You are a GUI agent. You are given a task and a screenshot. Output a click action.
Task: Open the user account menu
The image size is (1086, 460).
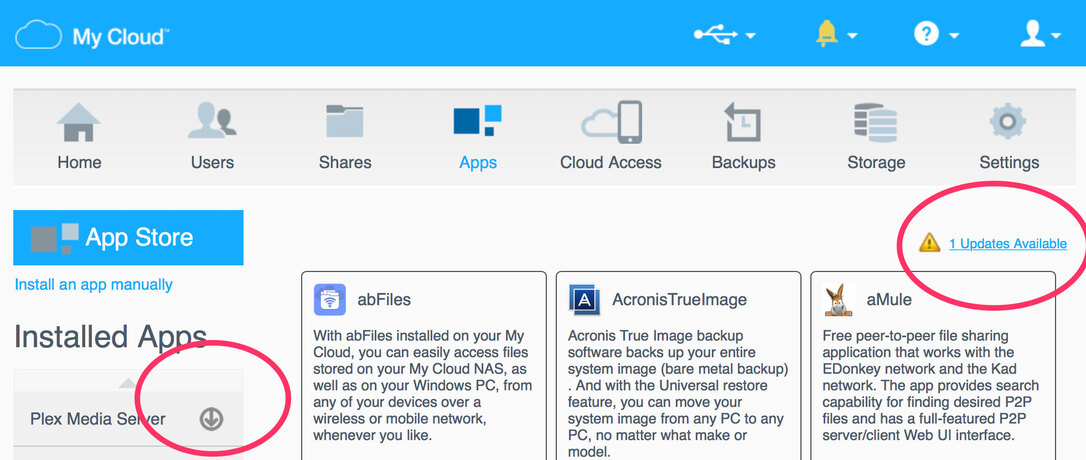coord(1040,33)
